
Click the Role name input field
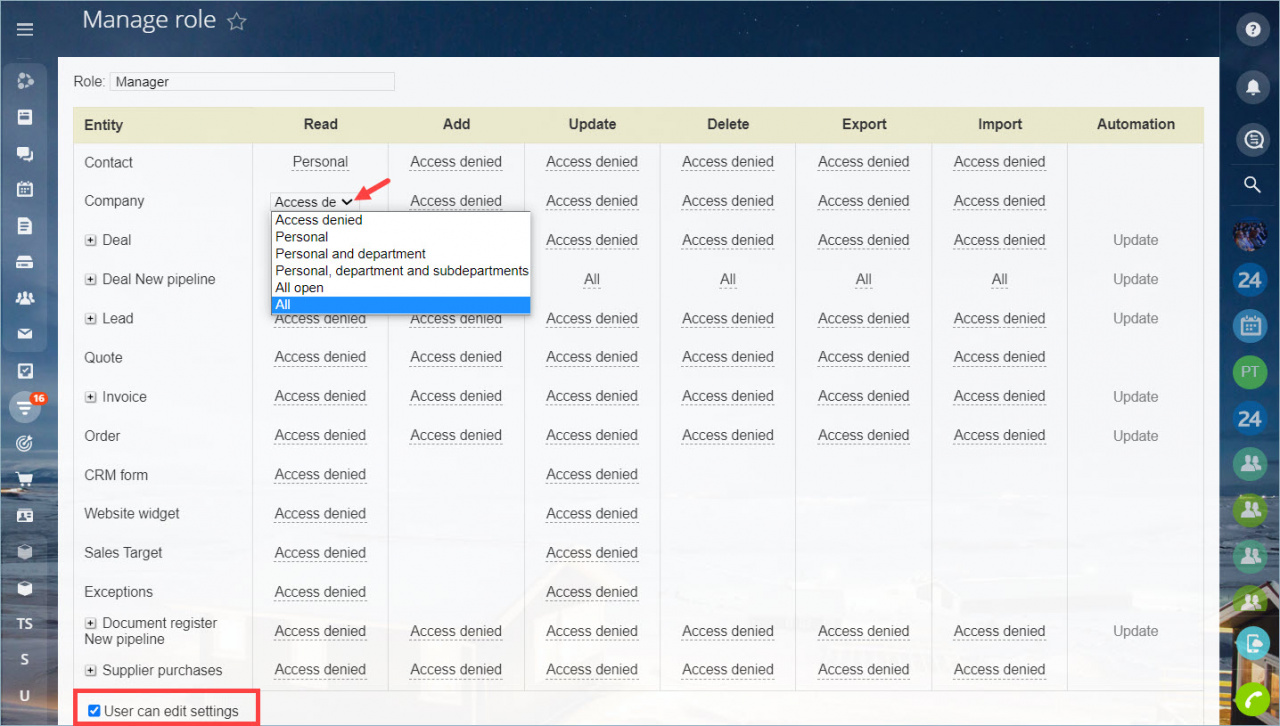[x=252, y=82]
